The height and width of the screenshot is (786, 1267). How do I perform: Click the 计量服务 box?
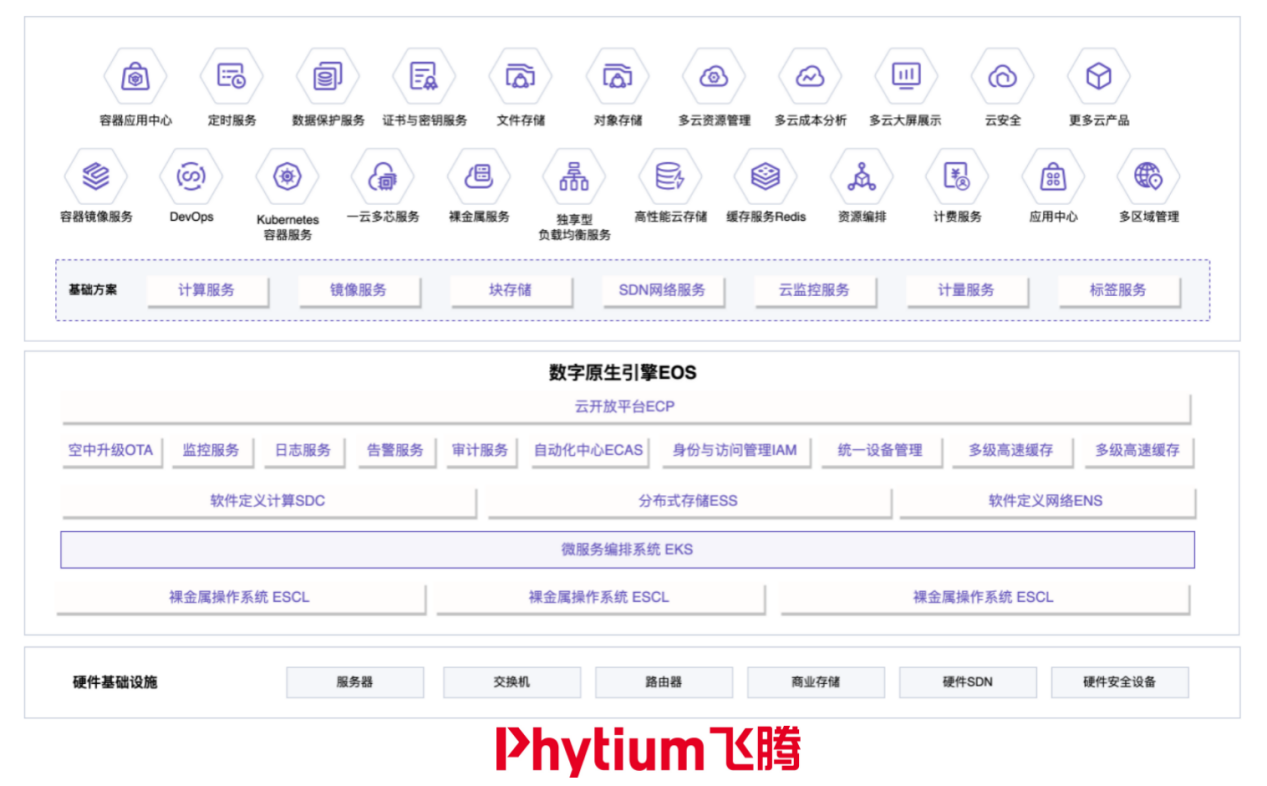[967, 290]
